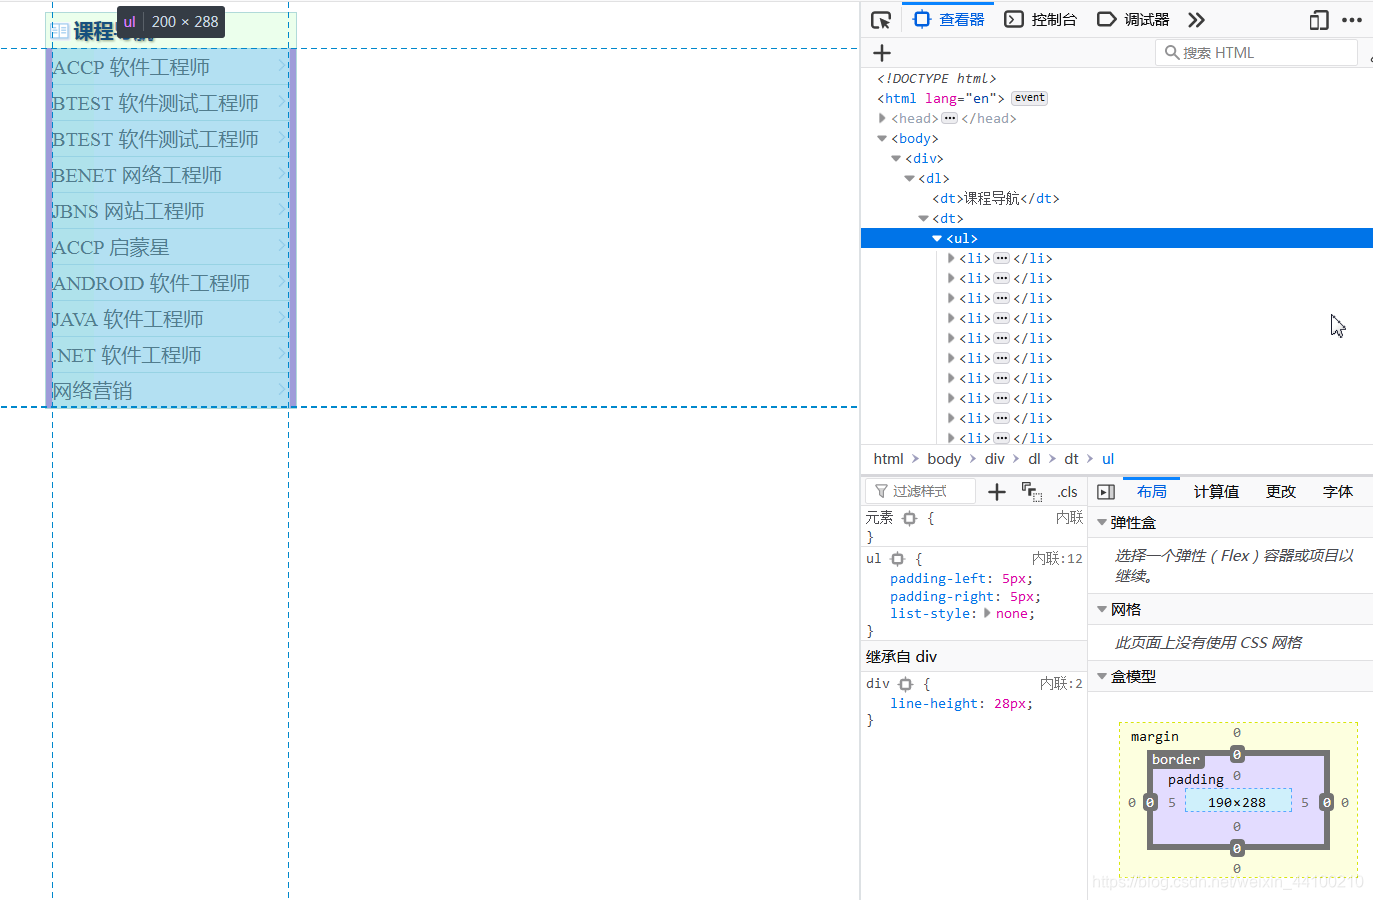Edit the list-style value none

coord(1011,614)
